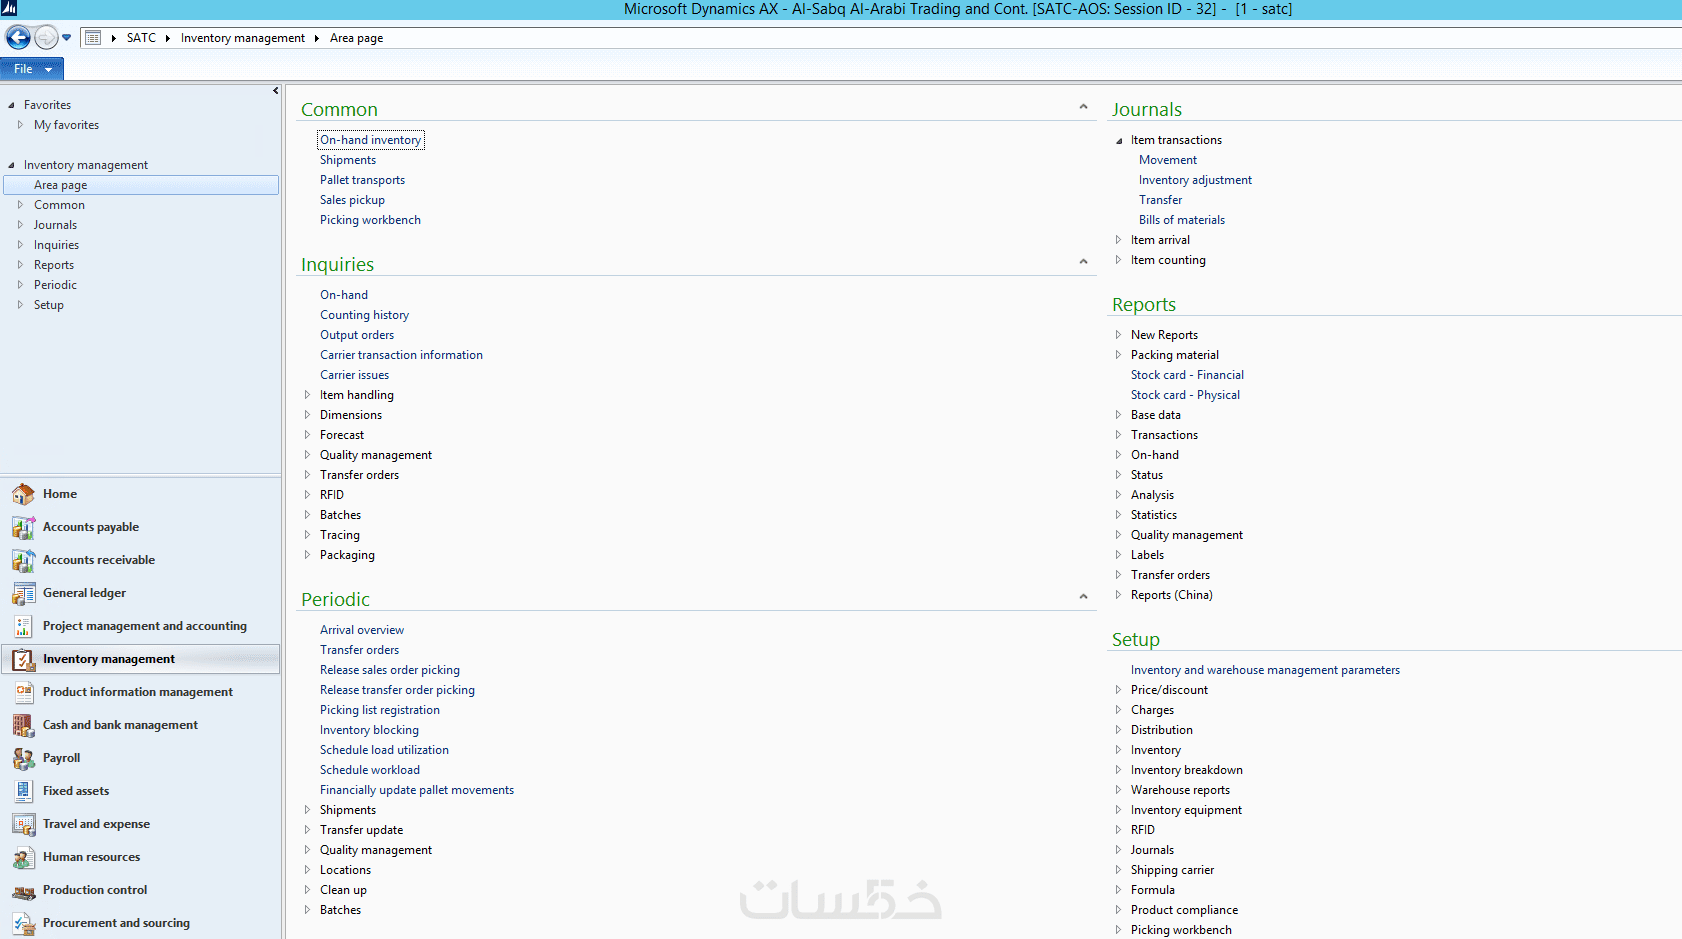This screenshot has height=939, width=1682.
Task: Expand Item counting under Journals
Action: point(1118,260)
